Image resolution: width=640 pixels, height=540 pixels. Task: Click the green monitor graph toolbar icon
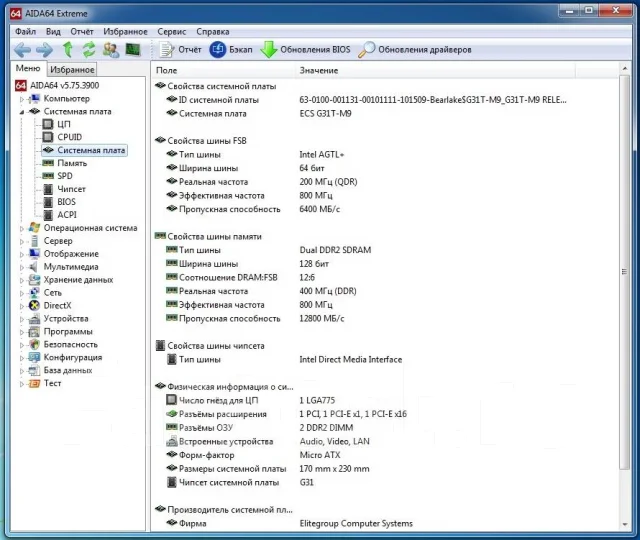click(x=133, y=49)
